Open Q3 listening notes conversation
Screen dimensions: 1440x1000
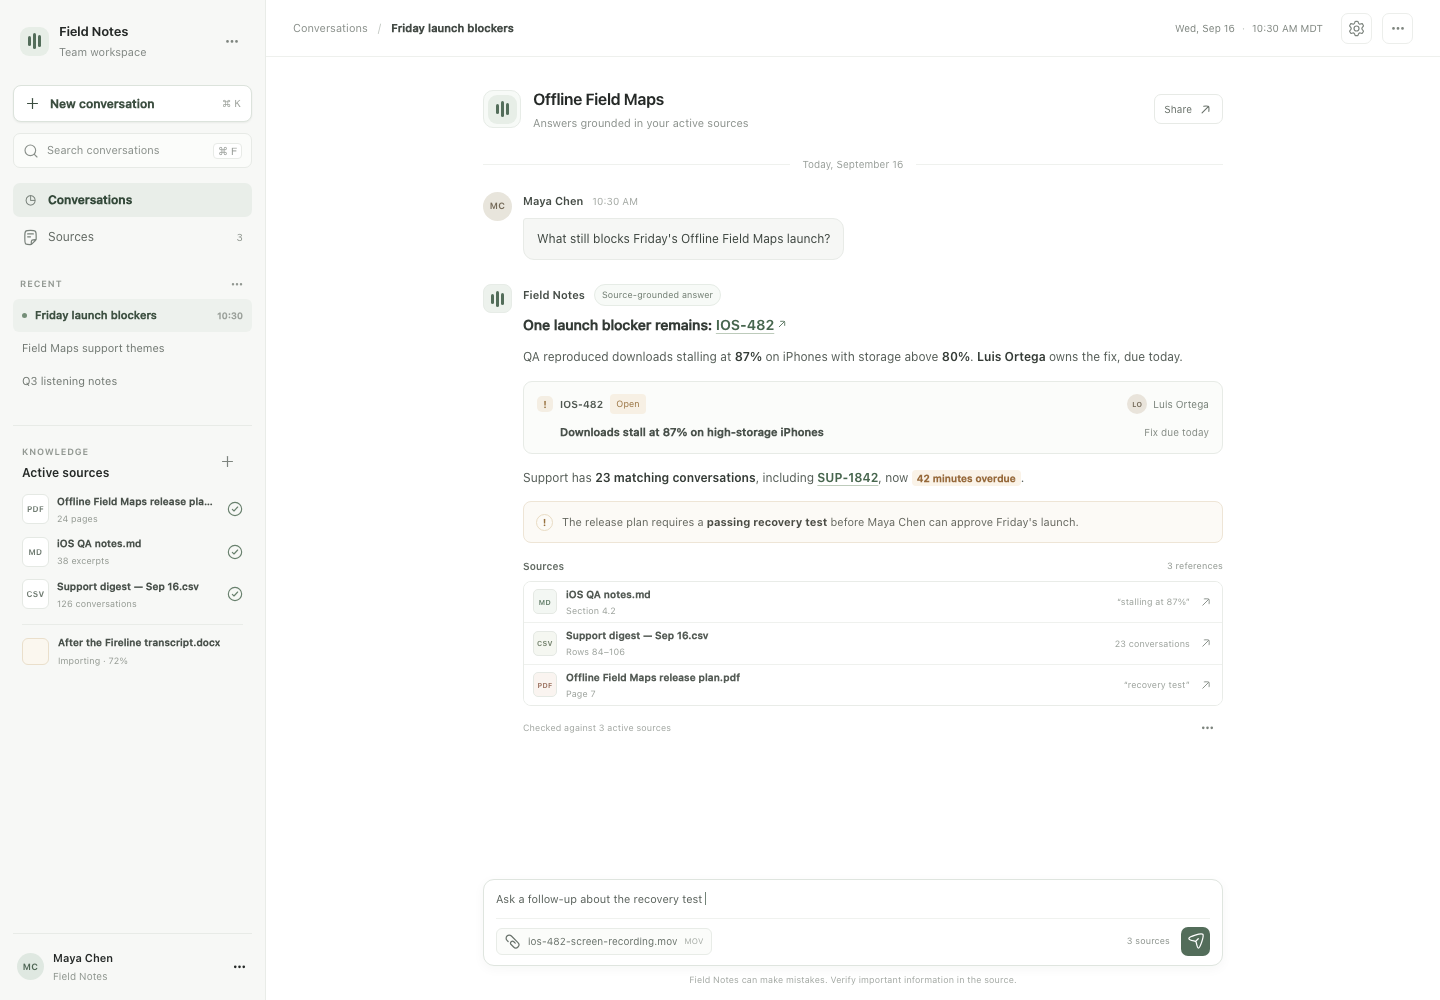pos(132,381)
